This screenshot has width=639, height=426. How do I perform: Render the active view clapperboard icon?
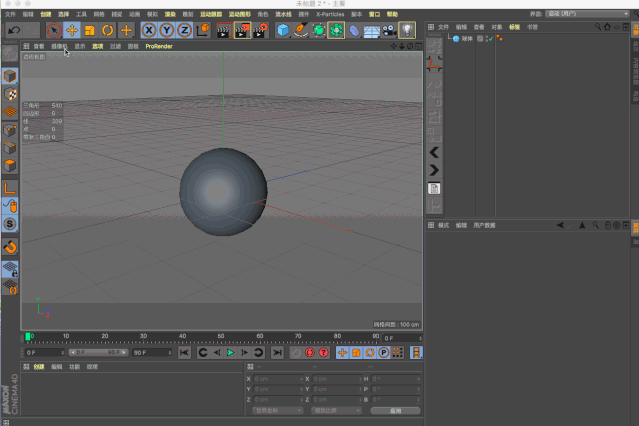(224, 31)
